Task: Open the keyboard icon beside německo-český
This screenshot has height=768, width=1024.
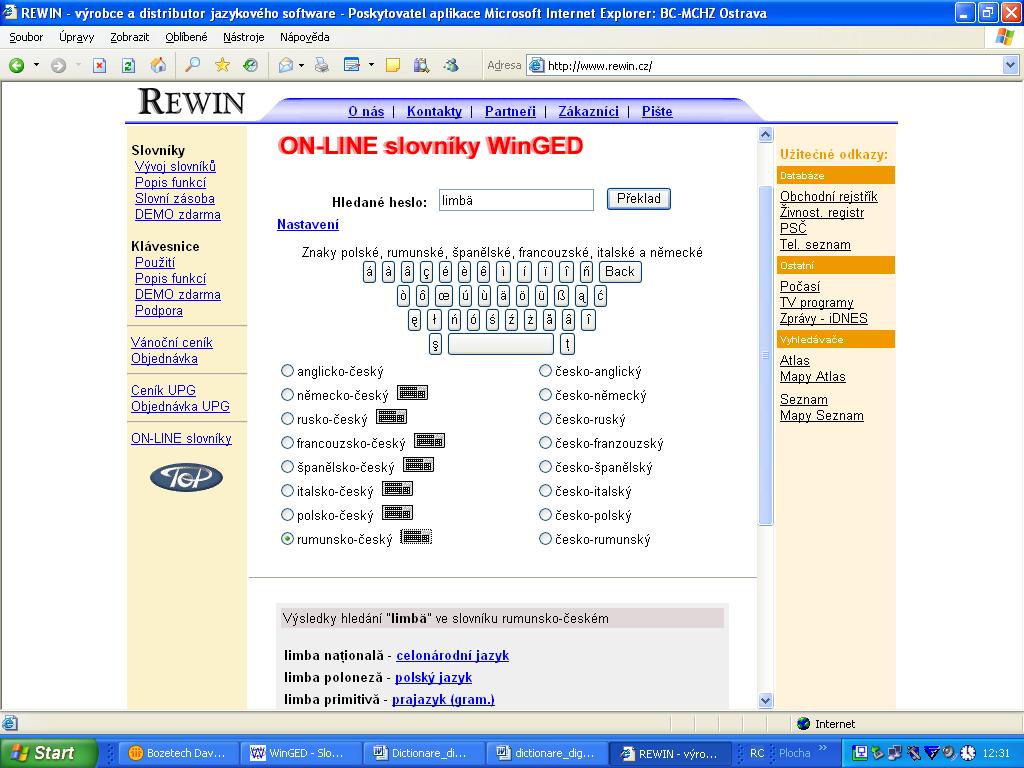Action: (412, 393)
